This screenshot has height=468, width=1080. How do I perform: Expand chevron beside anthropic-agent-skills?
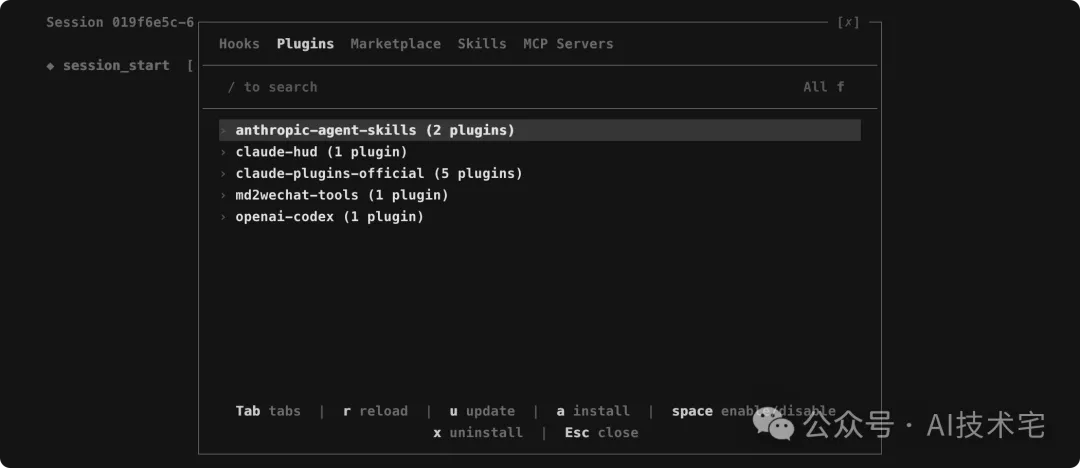click(223, 130)
